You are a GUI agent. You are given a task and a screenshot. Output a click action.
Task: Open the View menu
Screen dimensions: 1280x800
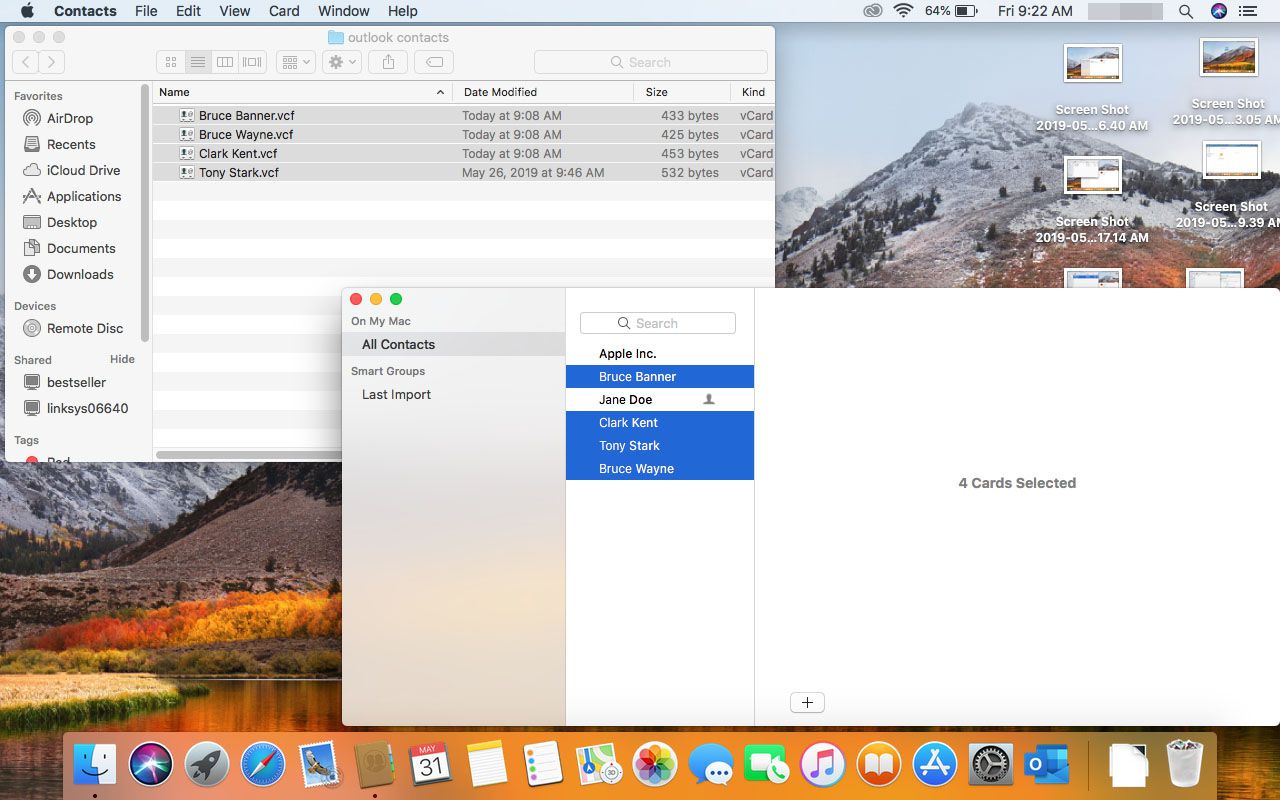tap(235, 11)
